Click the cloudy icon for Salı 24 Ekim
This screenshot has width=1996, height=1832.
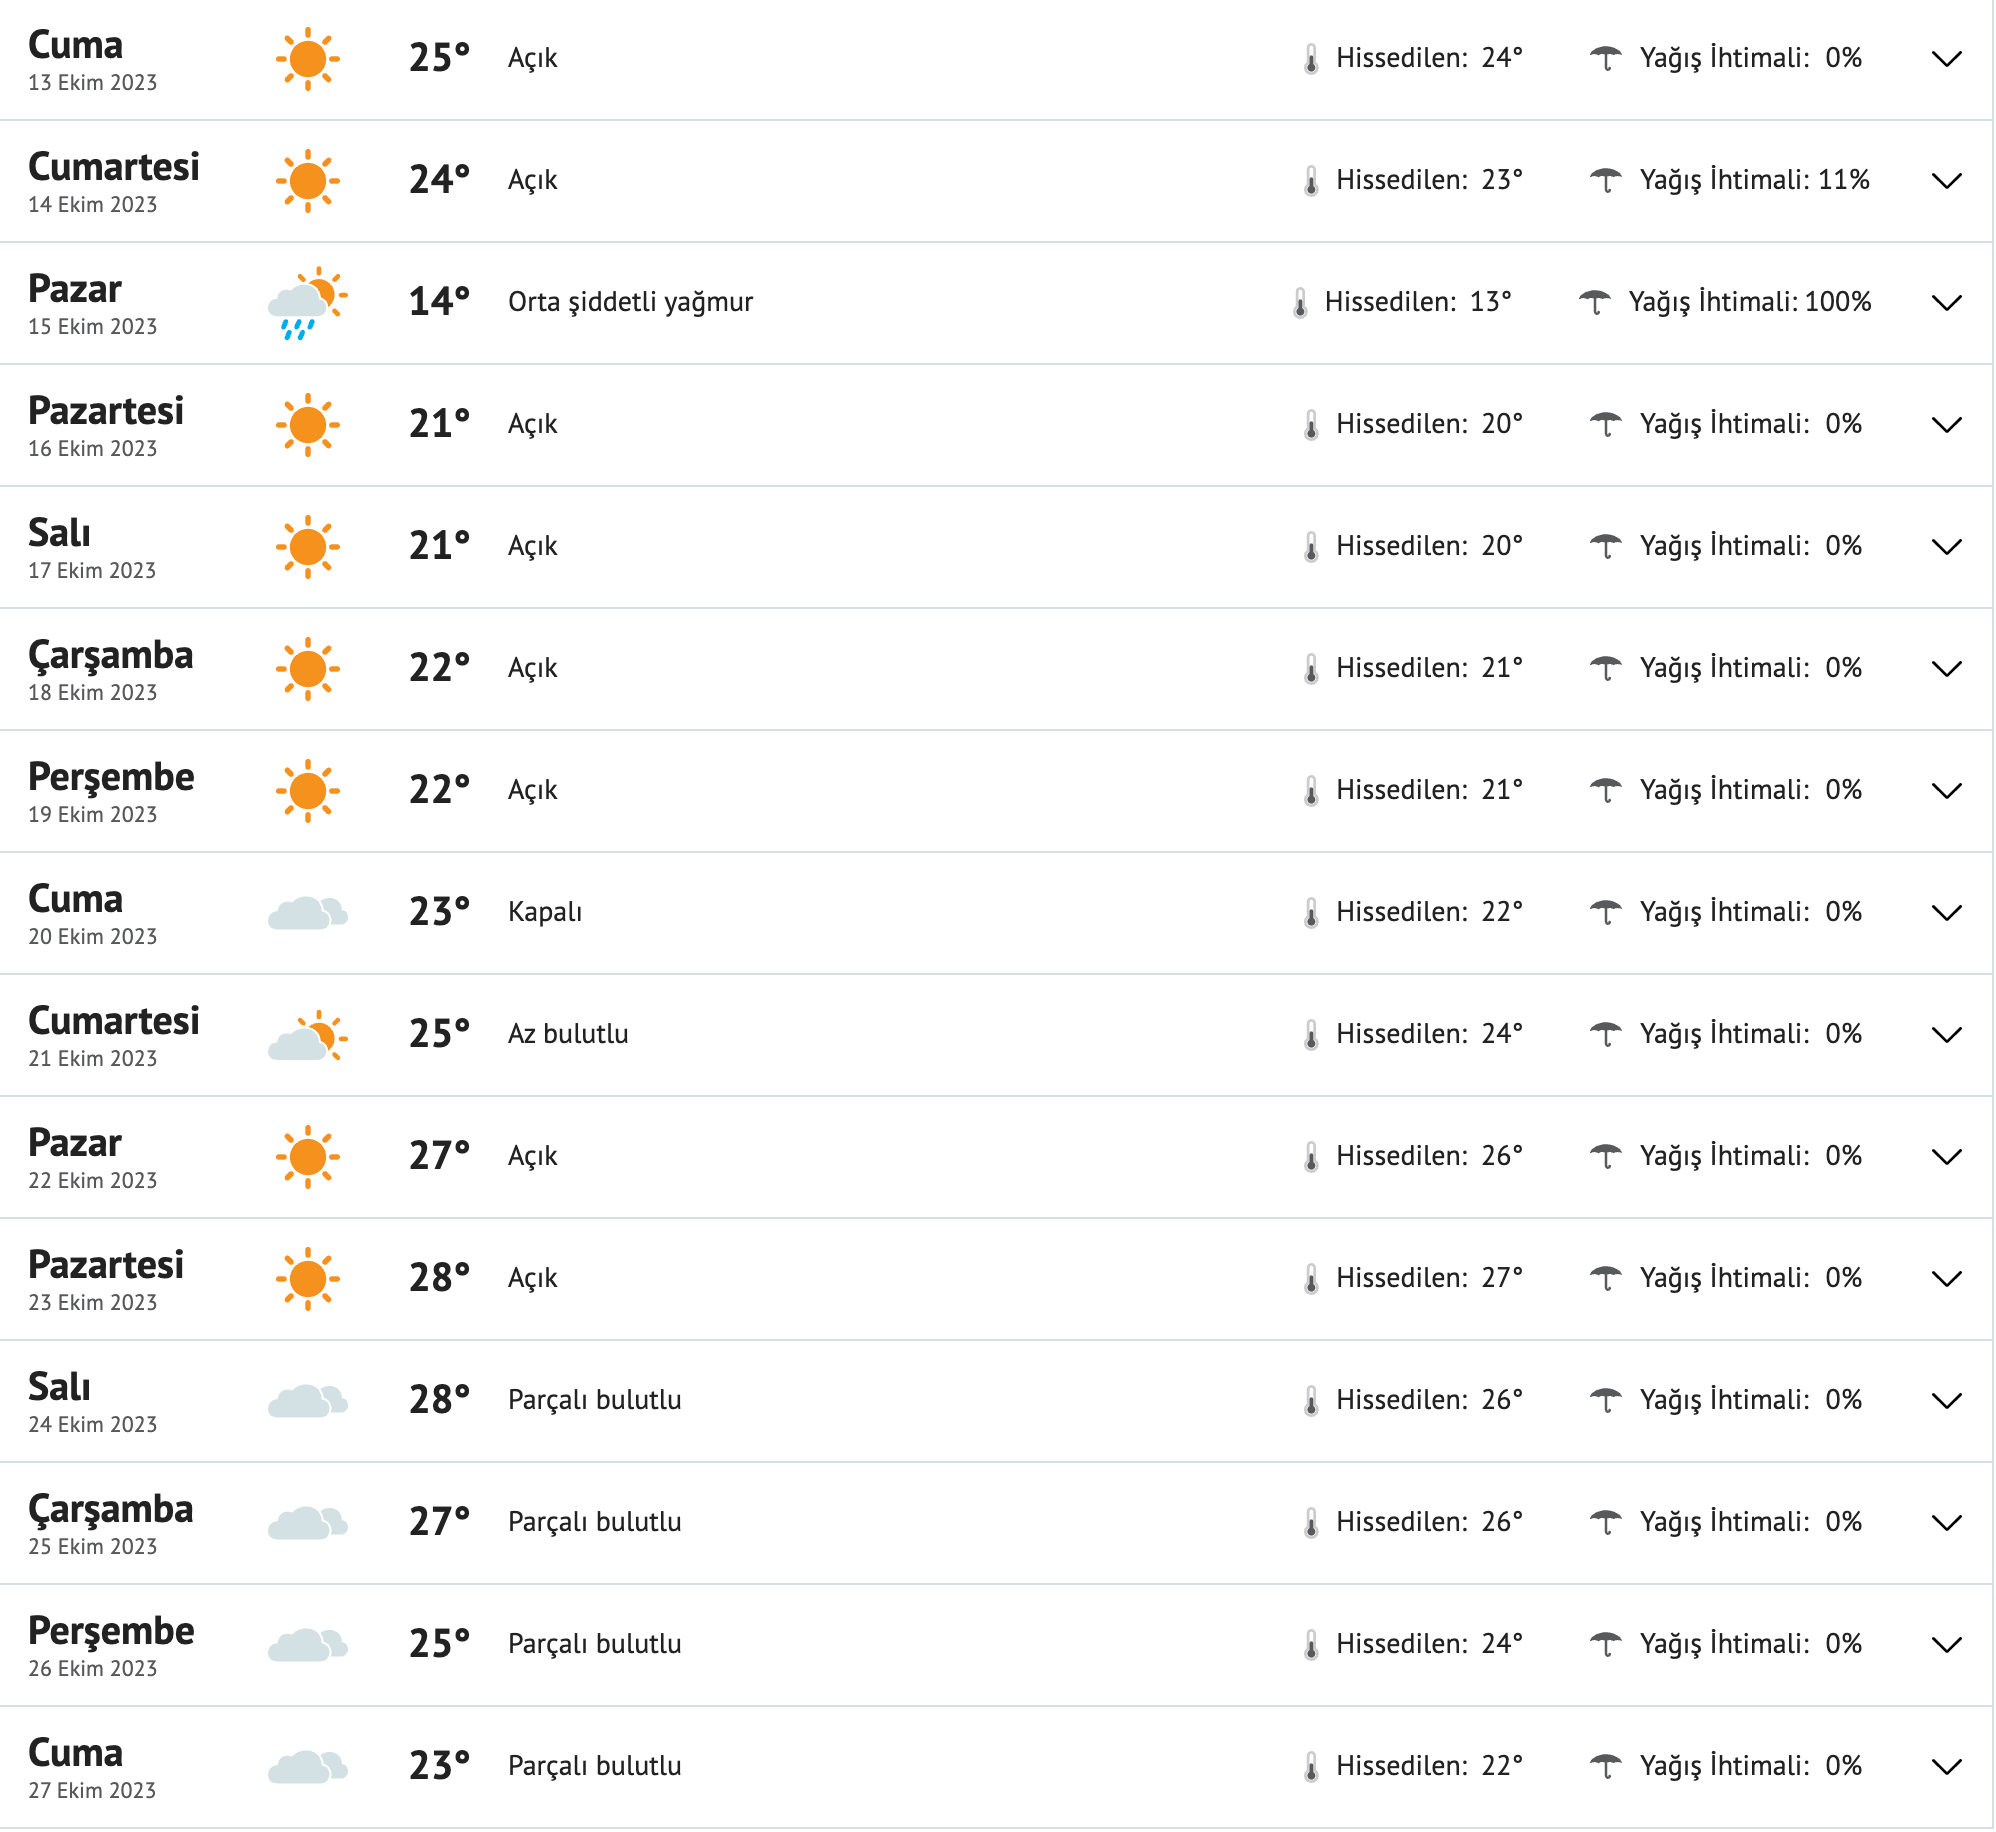[307, 1399]
